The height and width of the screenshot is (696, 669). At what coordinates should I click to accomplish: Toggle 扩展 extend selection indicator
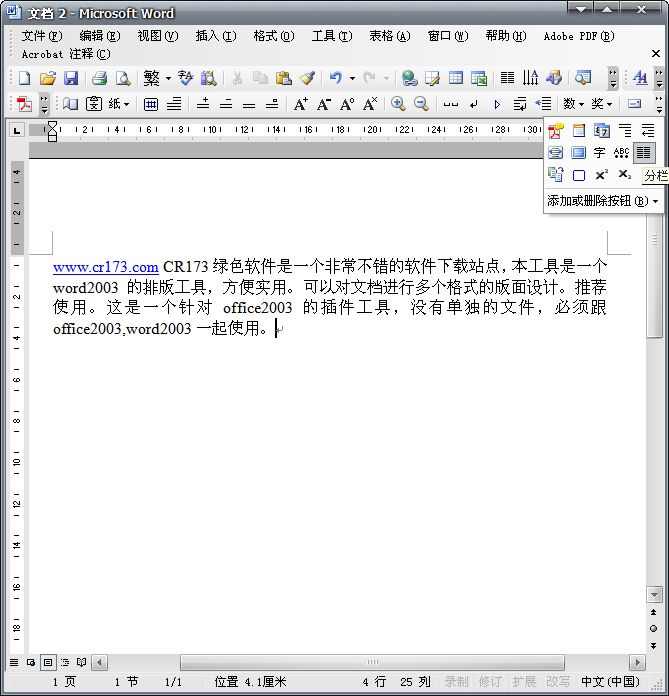tap(524, 681)
